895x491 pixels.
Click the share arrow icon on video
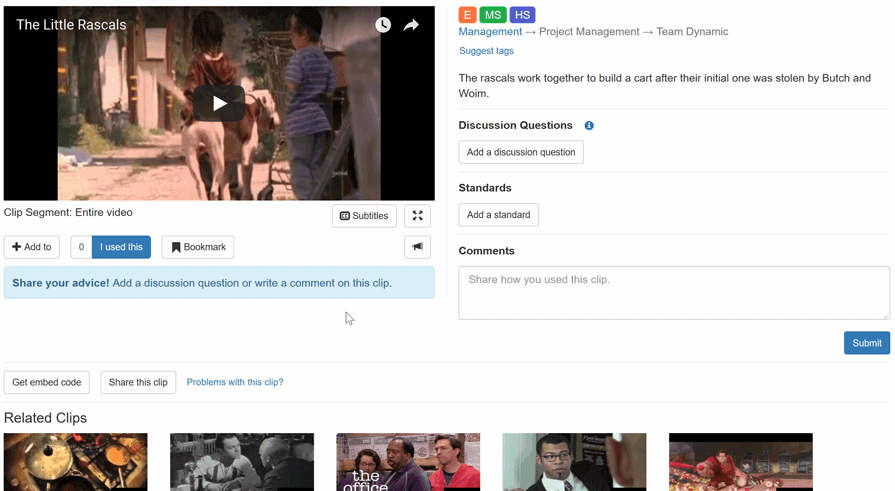(411, 25)
